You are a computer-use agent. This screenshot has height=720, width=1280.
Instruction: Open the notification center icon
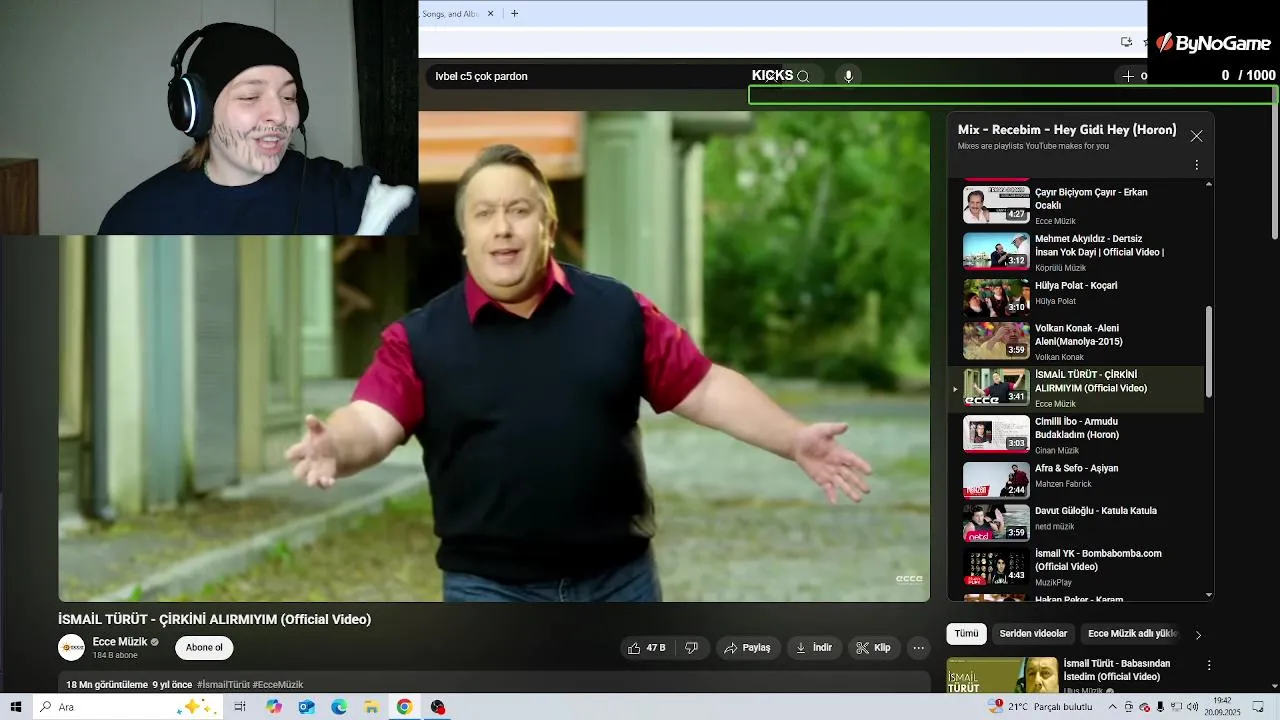(x=1257, y=707)
